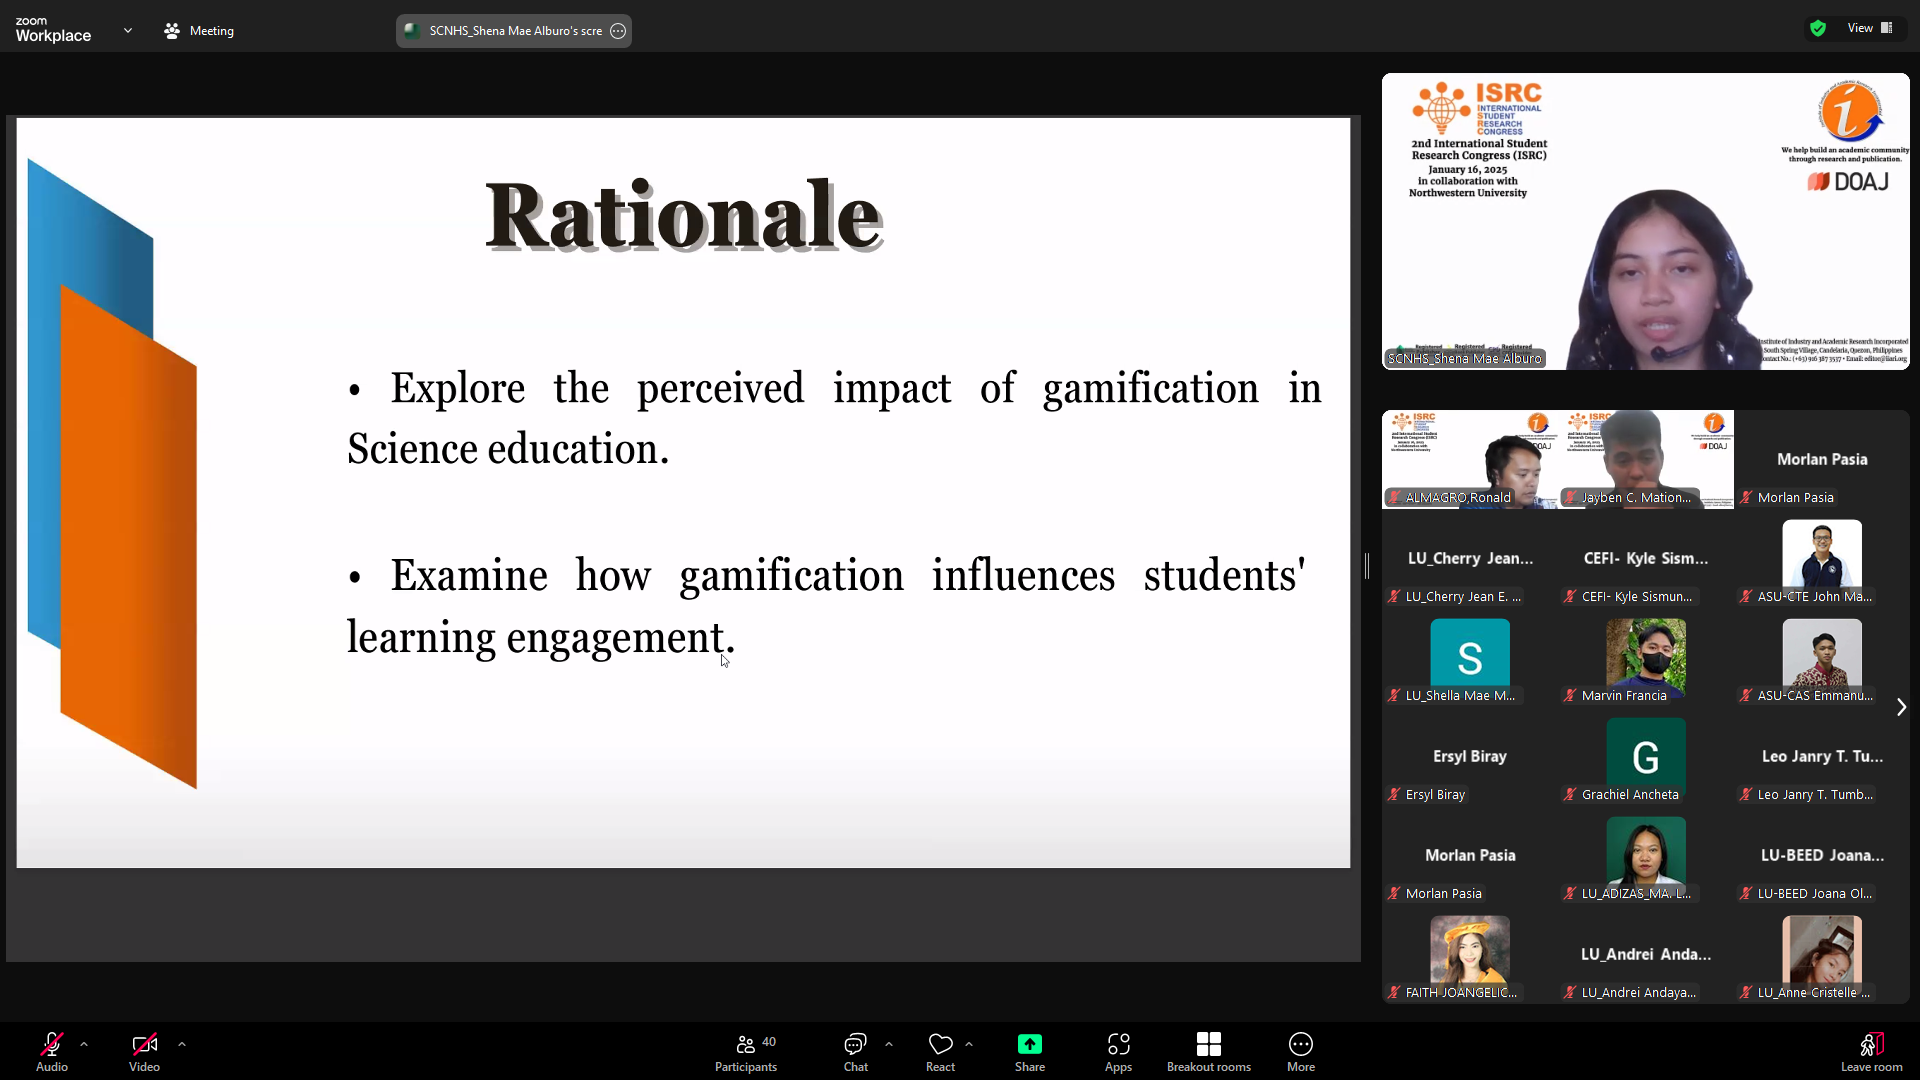Open the React emoji menu

pos(940,1052)
